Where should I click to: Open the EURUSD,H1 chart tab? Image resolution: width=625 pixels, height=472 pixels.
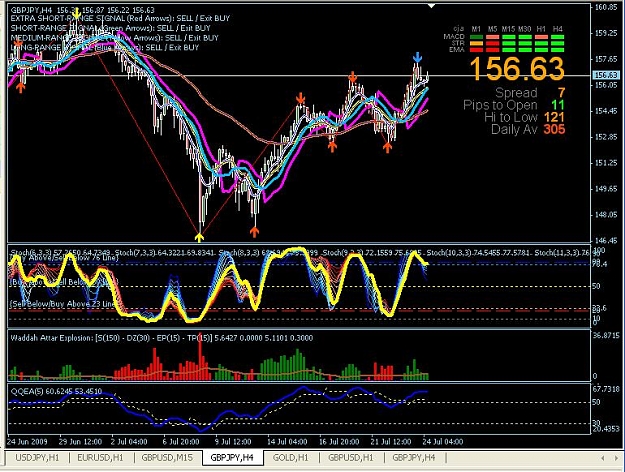(x=100, y=458)
